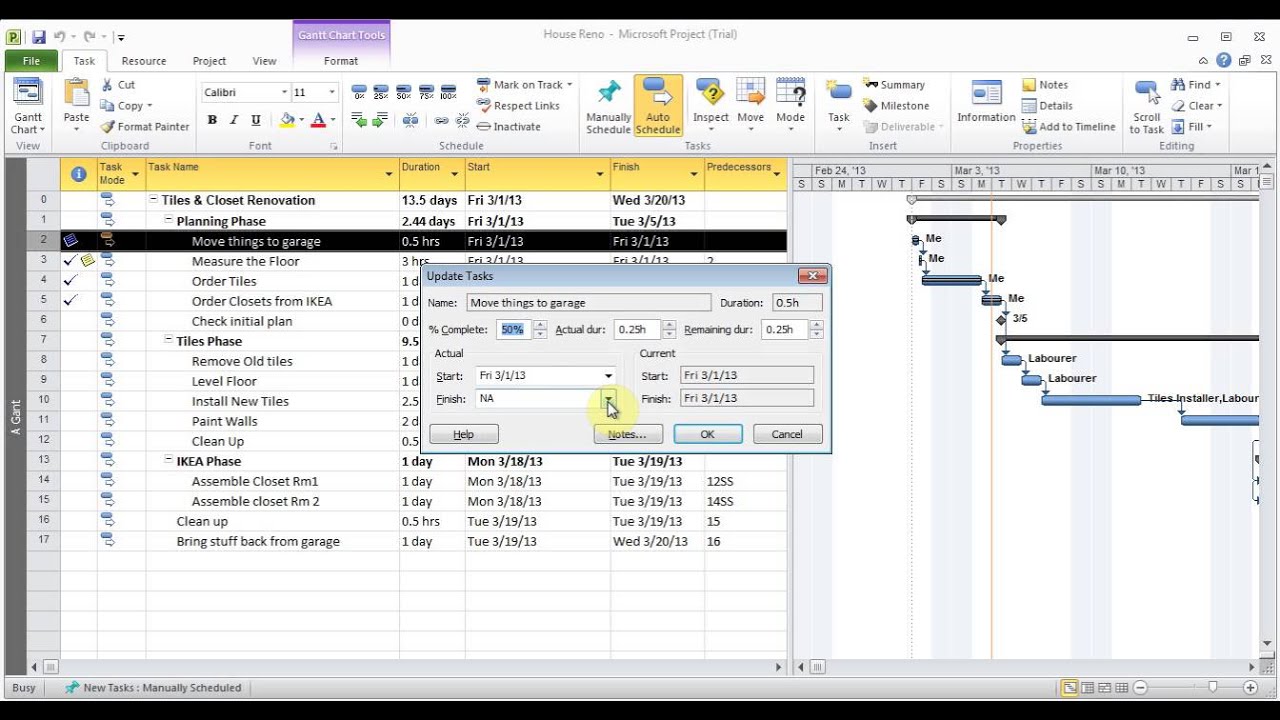This screenshot has width=1280, height=720.
Task: Increase % Complete with spinner
Action: 540,325
